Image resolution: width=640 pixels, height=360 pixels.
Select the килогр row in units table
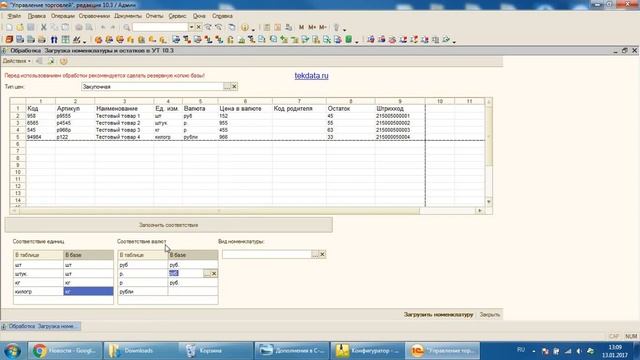point(63,291)
